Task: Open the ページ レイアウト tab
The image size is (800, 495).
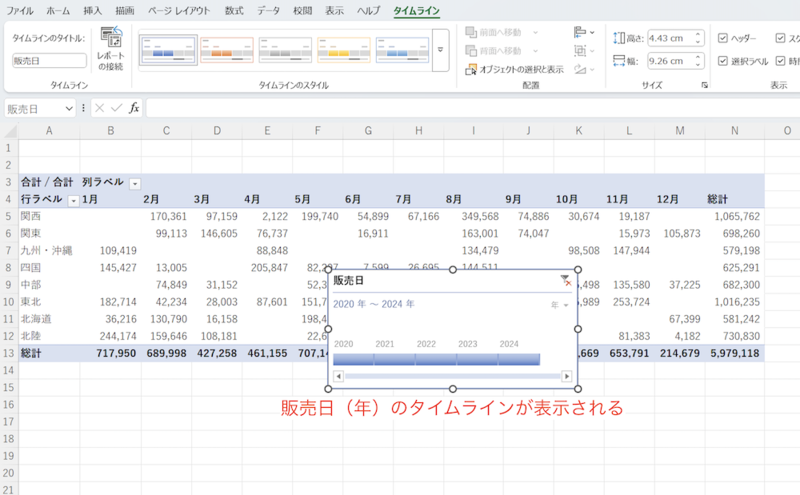Action: tap(179, 11)
